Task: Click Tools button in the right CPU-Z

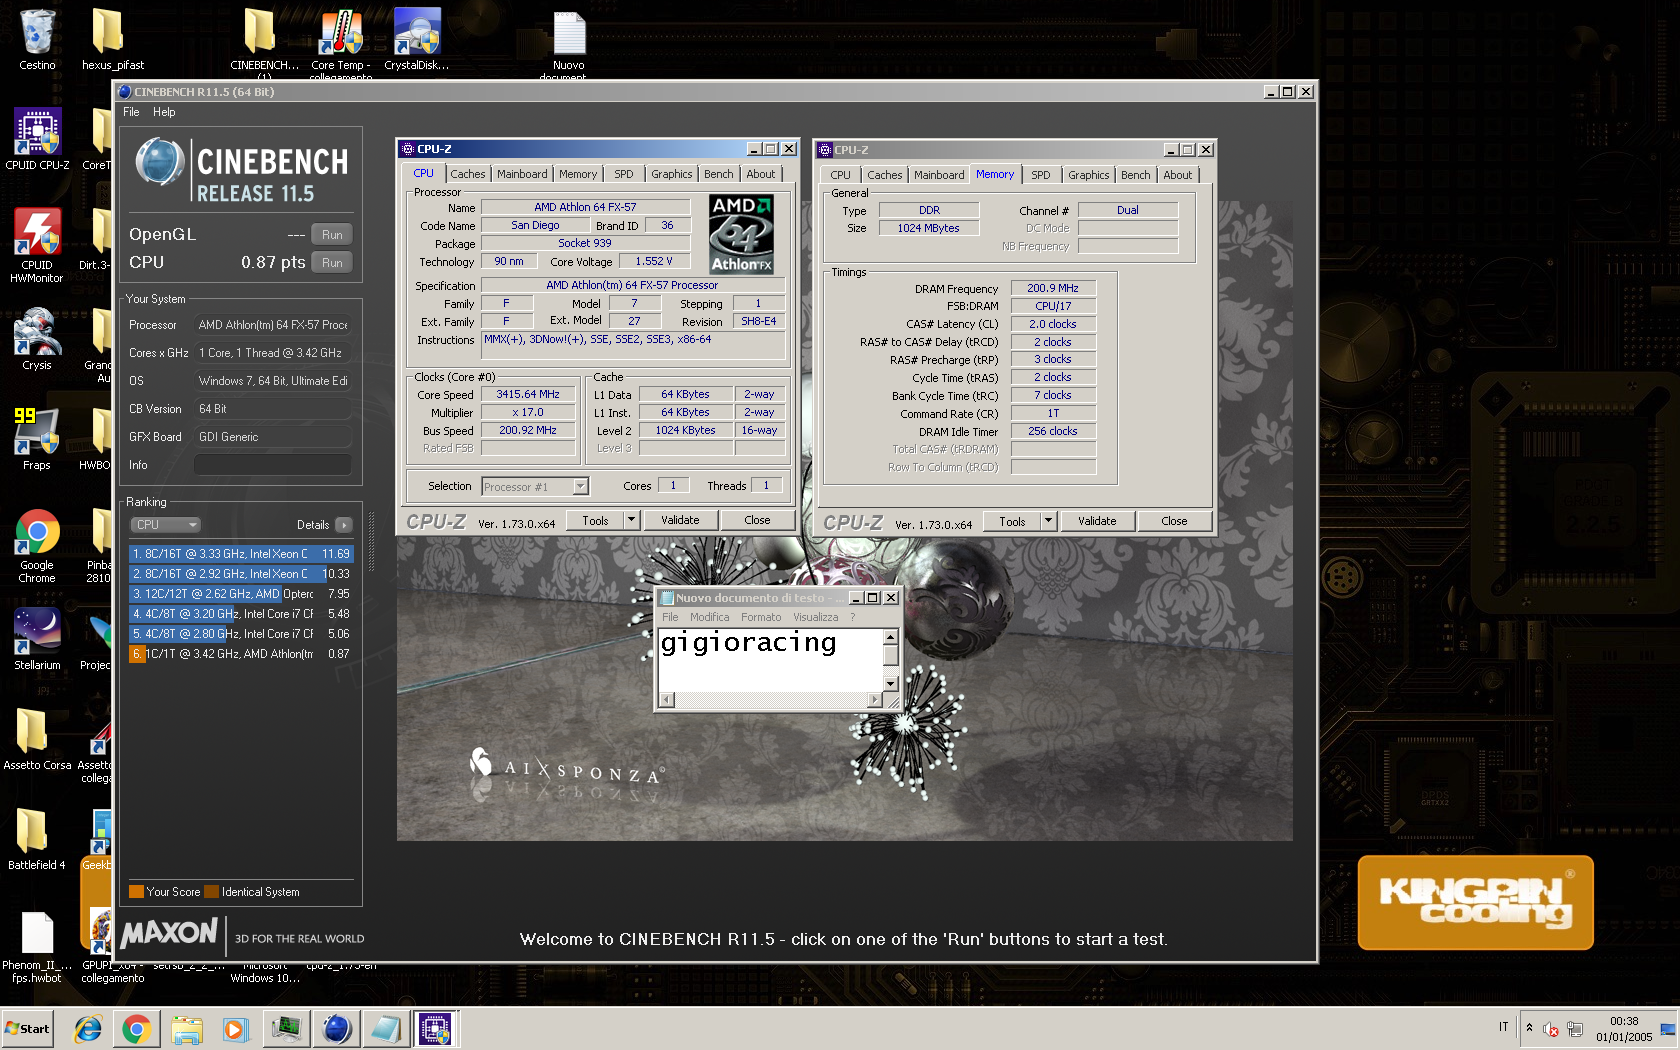Action: coord(1012,521)
